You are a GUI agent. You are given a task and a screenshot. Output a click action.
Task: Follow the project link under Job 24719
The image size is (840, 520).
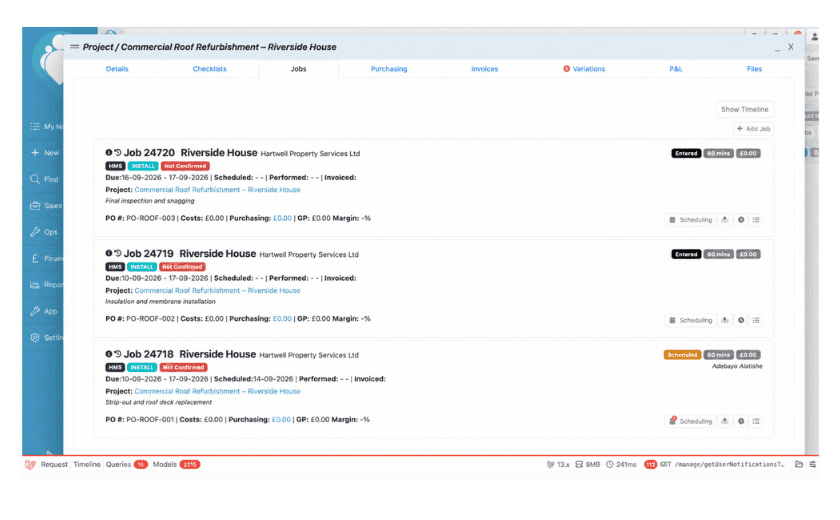click(217, 290)
